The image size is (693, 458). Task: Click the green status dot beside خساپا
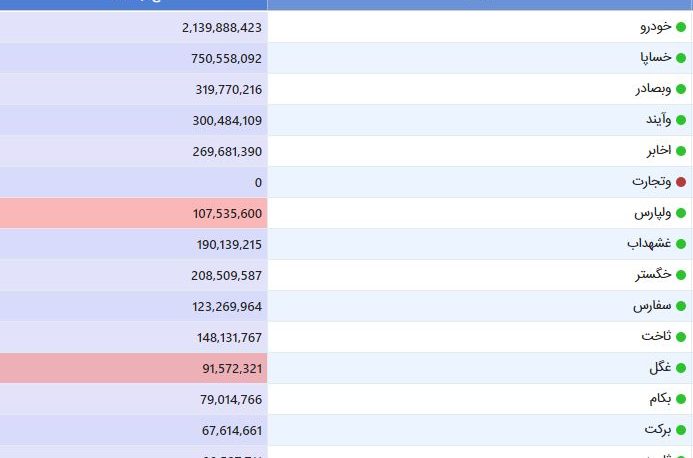click(681, 58)
